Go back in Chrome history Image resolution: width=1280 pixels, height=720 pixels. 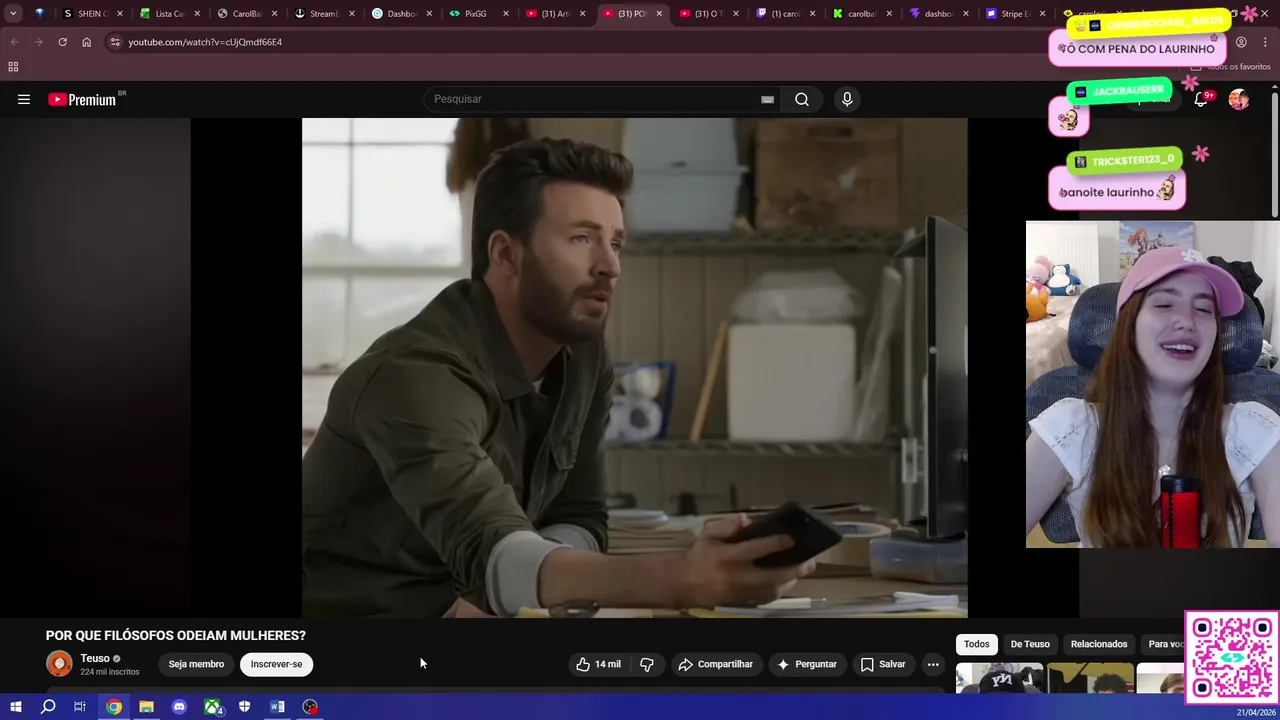[14, 42]
